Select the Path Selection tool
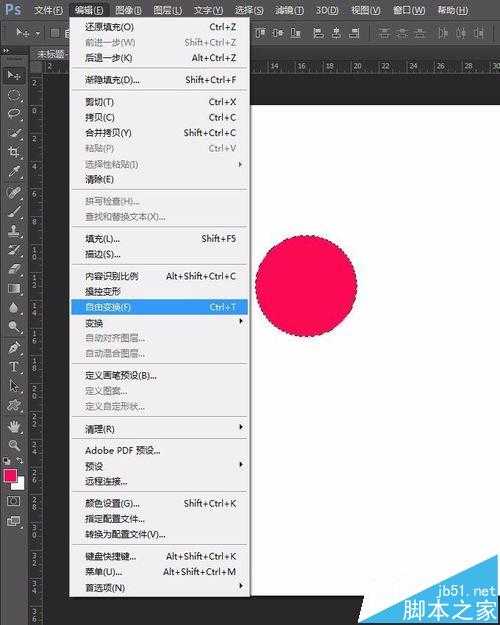The width and height of the screenshot is (500, 625). tap(14, 386)
